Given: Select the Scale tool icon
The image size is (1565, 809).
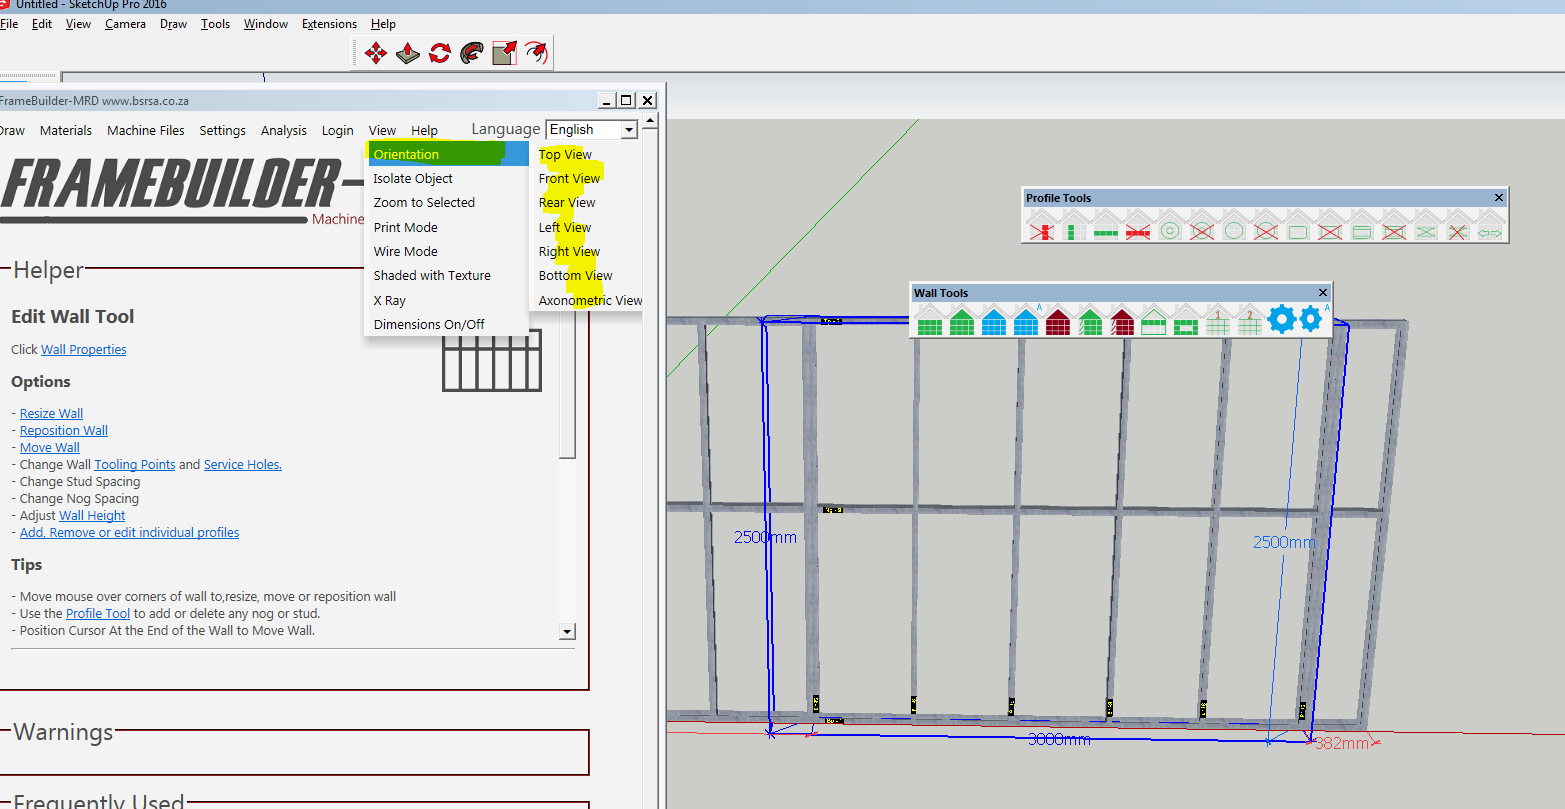Looking at the screenshot, I should (505, 53).
